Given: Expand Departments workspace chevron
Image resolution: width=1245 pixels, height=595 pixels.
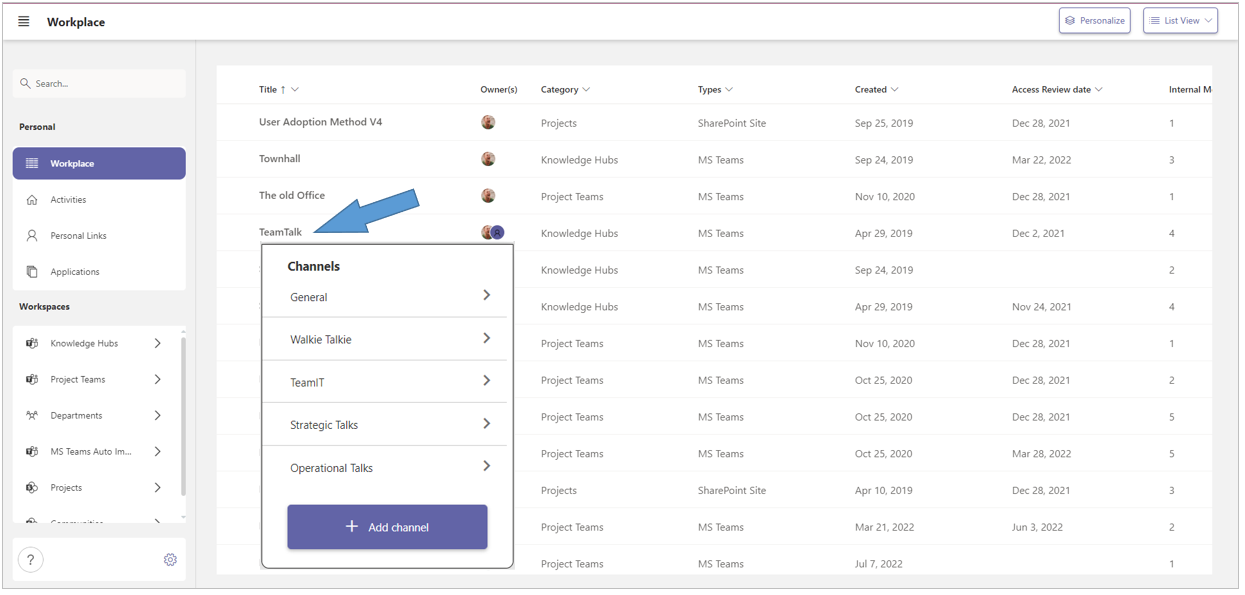Looking at the screenshot, I should tap(158, 416).
